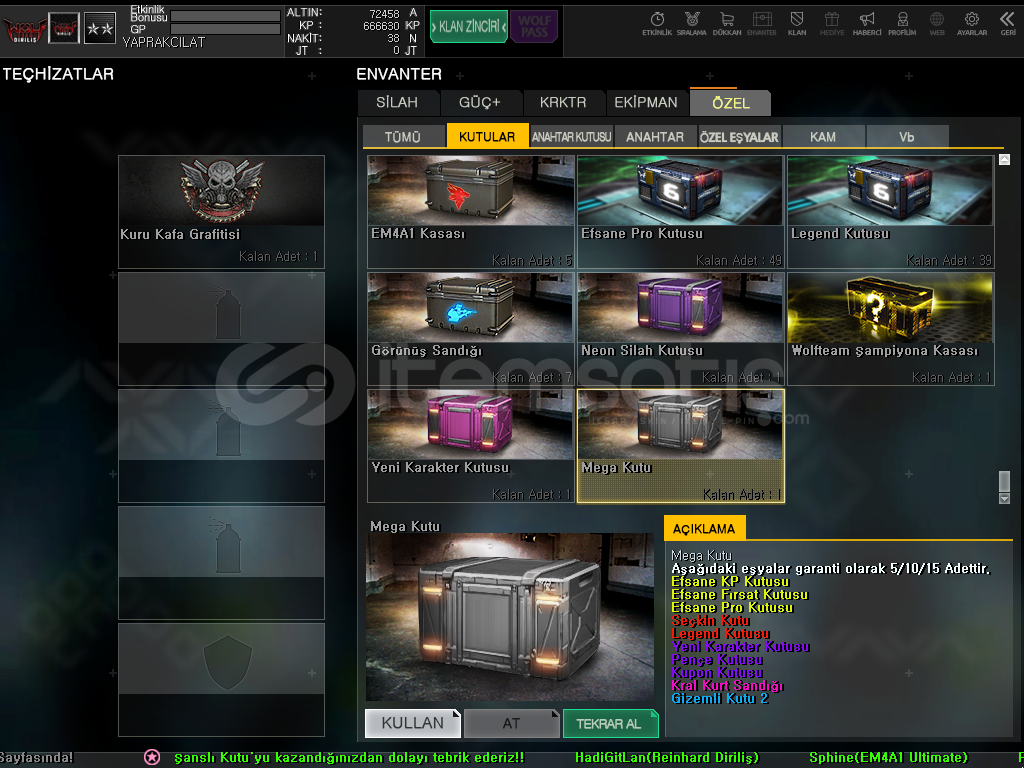Select the Kuru Kafa Grafitisi equipment slot
The height and width of the screenshot is (768, 1024).
221,212
